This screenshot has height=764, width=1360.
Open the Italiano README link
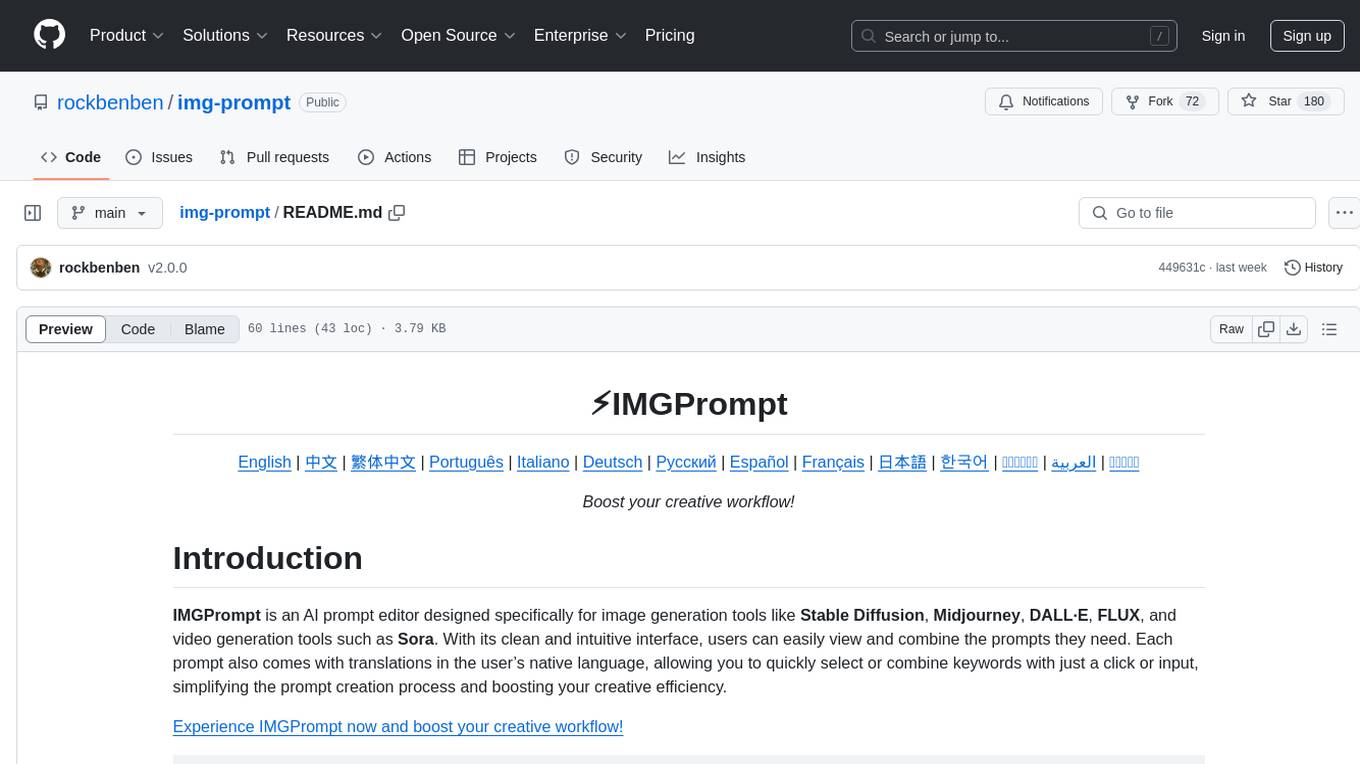point(543,462)
